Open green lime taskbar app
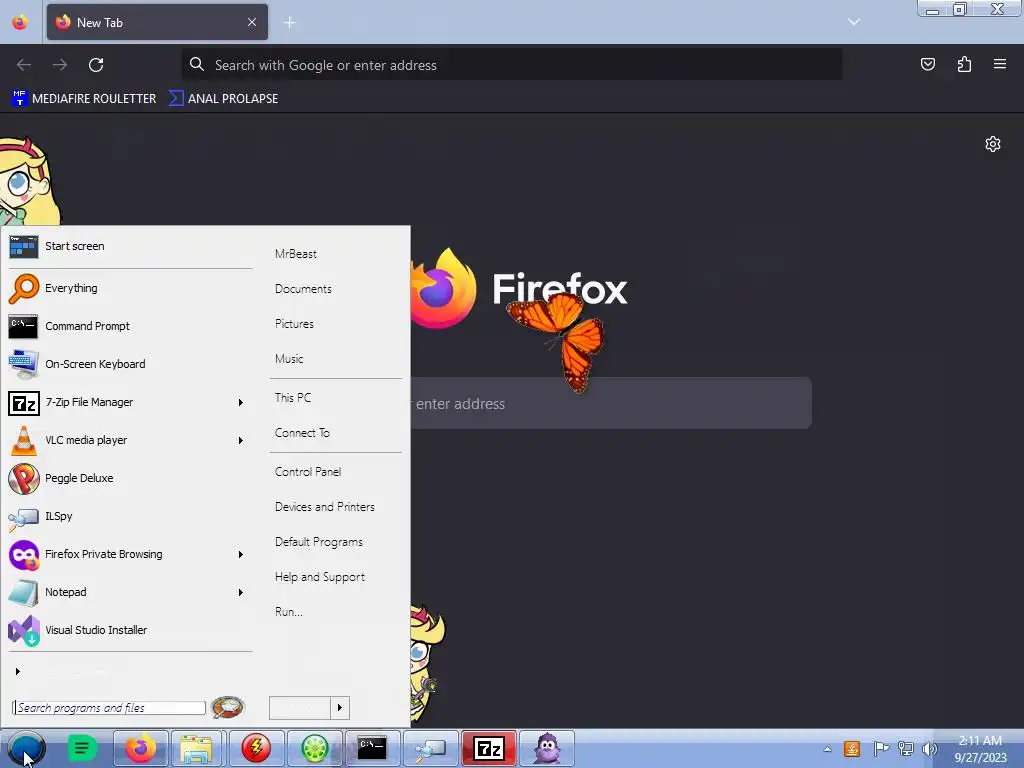Screen dimensions: 1024x768 point(314,748)
